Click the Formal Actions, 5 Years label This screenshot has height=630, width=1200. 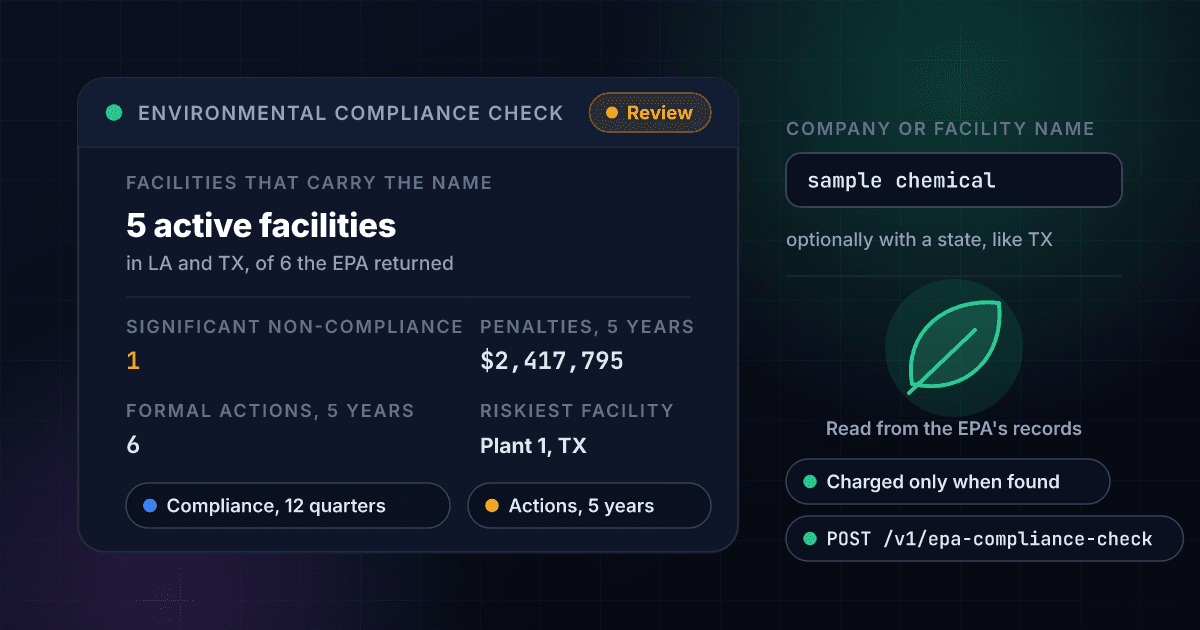click(270, 411)
